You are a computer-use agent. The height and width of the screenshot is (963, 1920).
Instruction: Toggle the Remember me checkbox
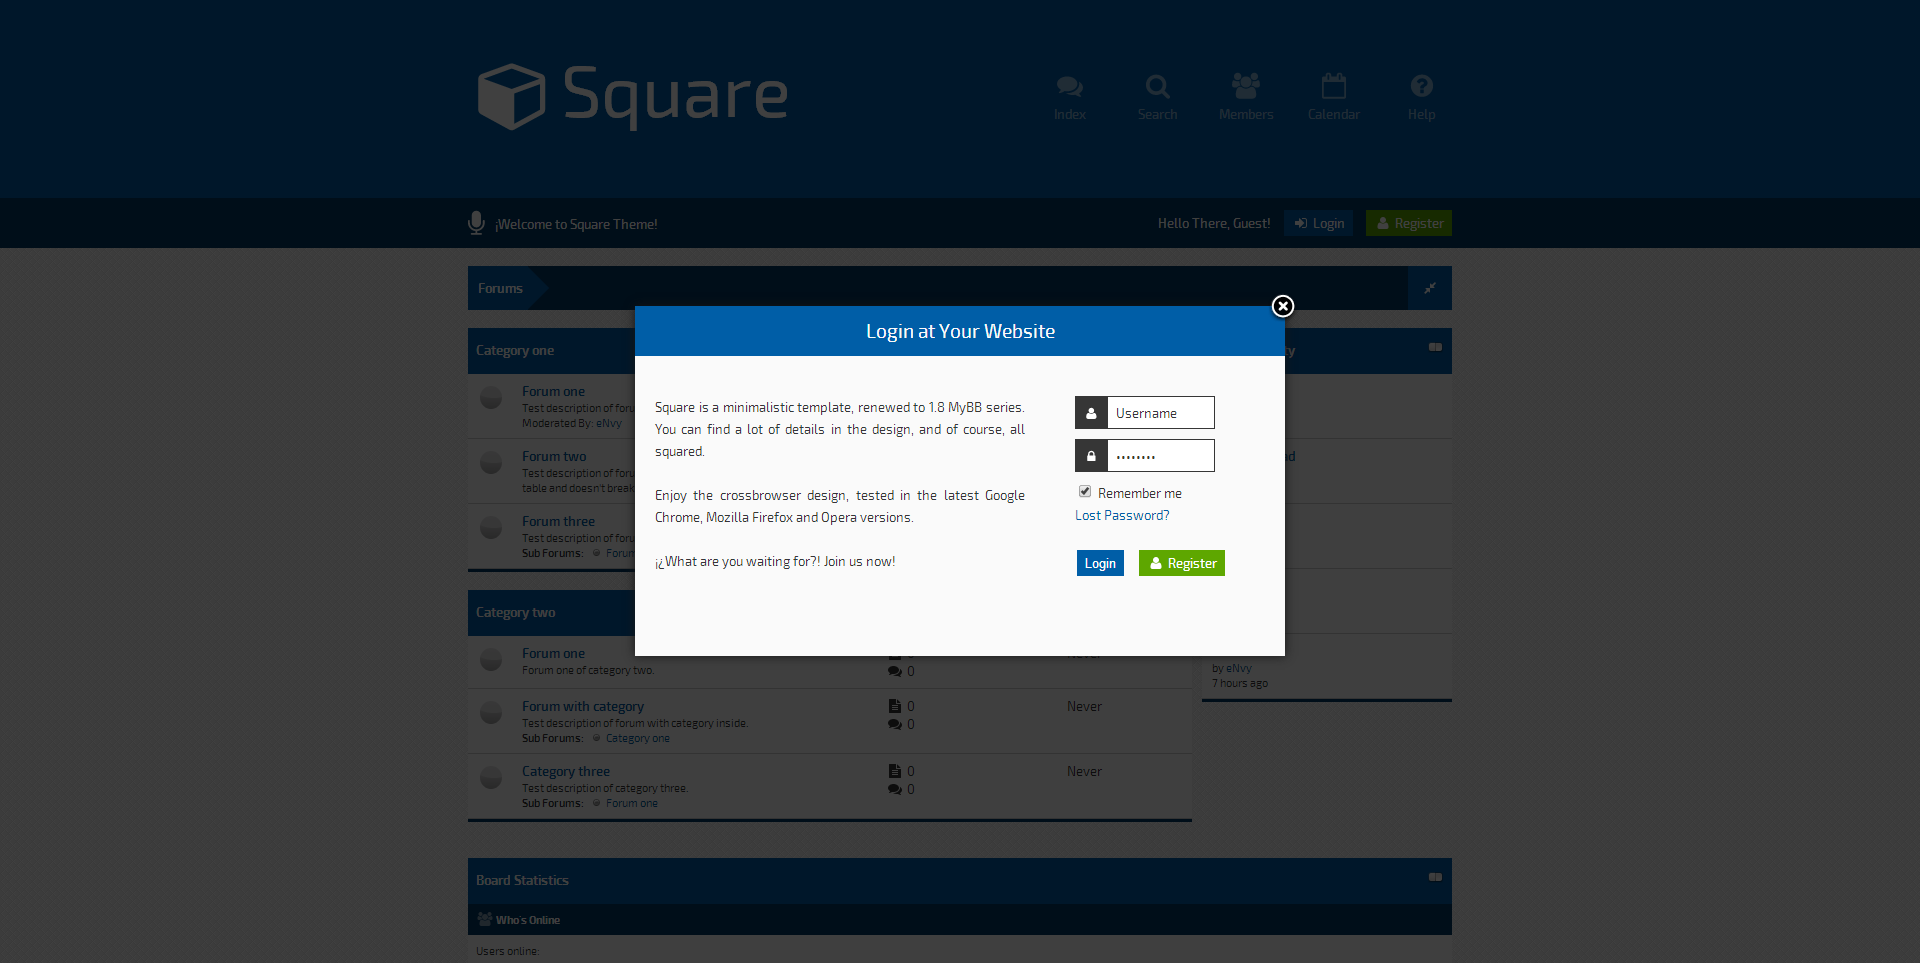(x=1085, y=492)
